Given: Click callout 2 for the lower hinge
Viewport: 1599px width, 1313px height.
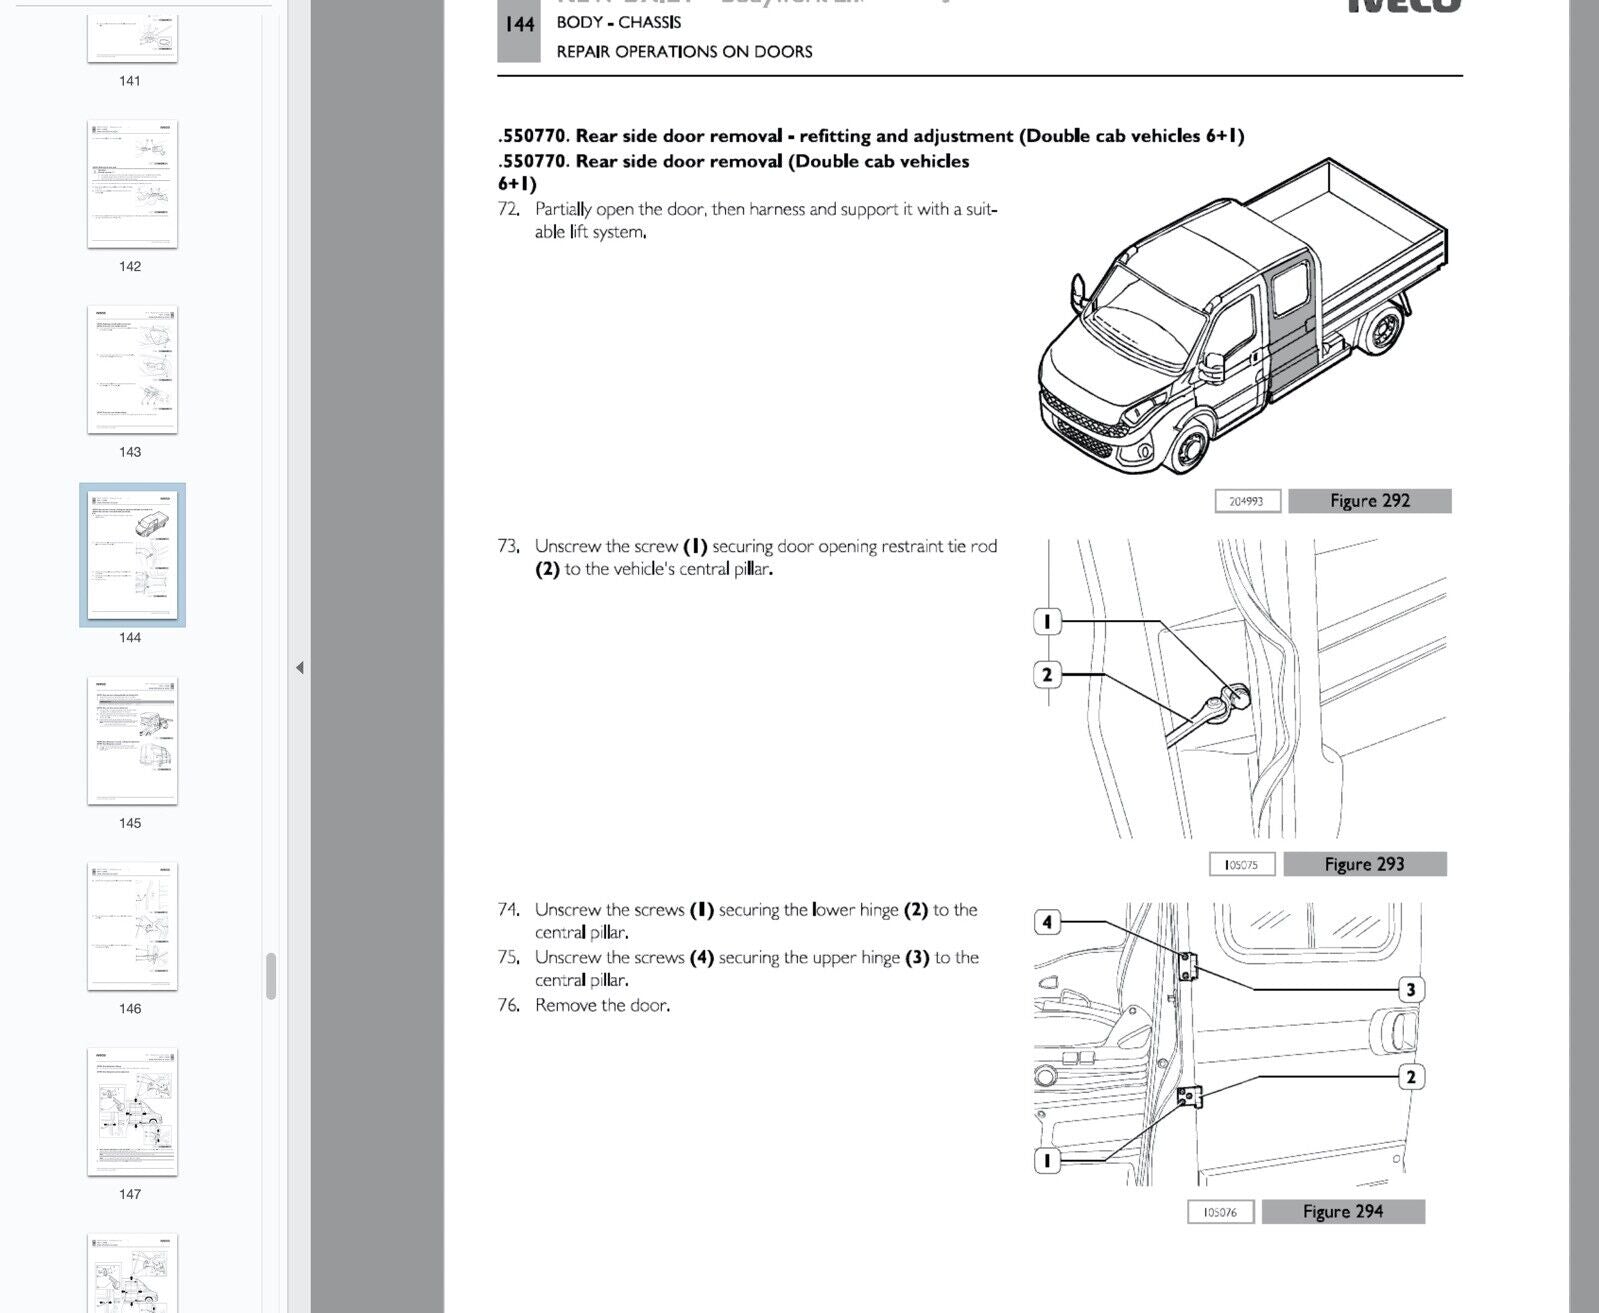Looking at the screenshot, I should coord(1410,1077).
